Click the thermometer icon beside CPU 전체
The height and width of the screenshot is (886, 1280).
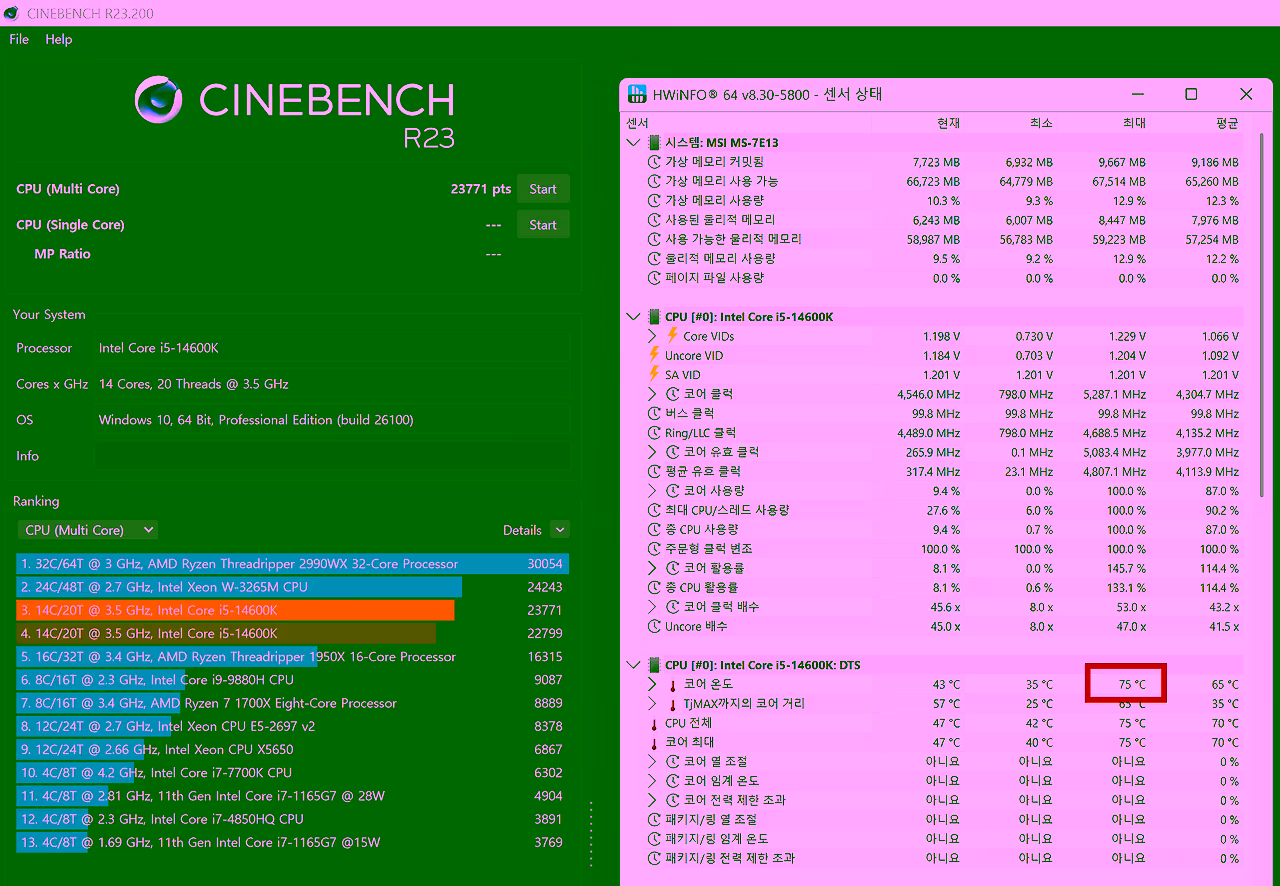pyautogui.click(x=655, y=723)
